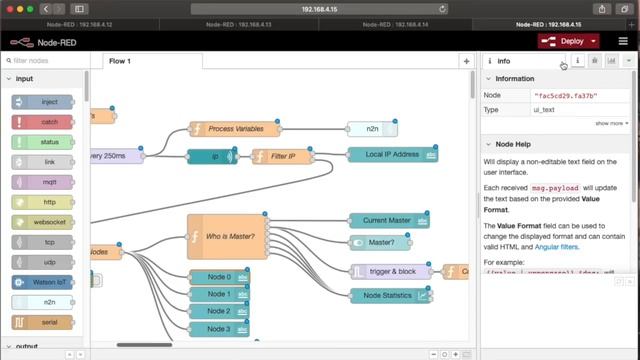Switch to browser tab Node-RED 192.168.4.14
Viewport: 640px width, 360px height.
click(x=395, y=24)
